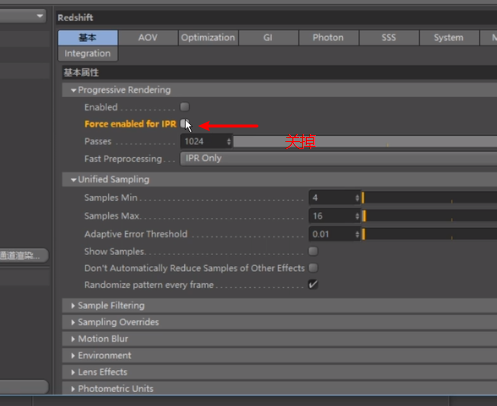Switch to the System tab
The width and height of the screenshot is (497, 406).
tap(449, 38)
